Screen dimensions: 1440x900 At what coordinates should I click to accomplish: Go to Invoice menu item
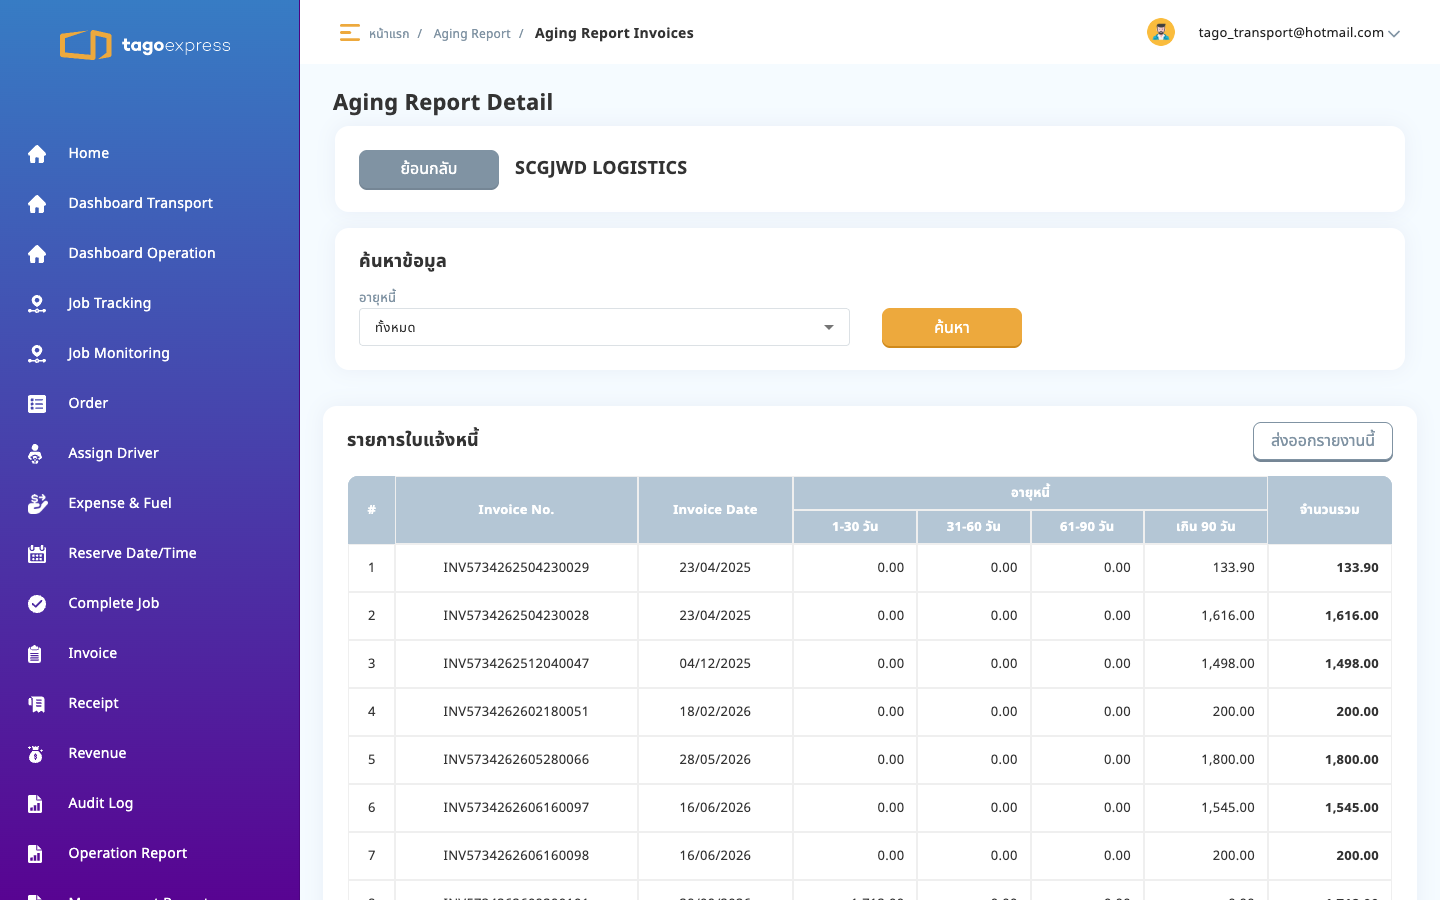[x=93, y=653]
